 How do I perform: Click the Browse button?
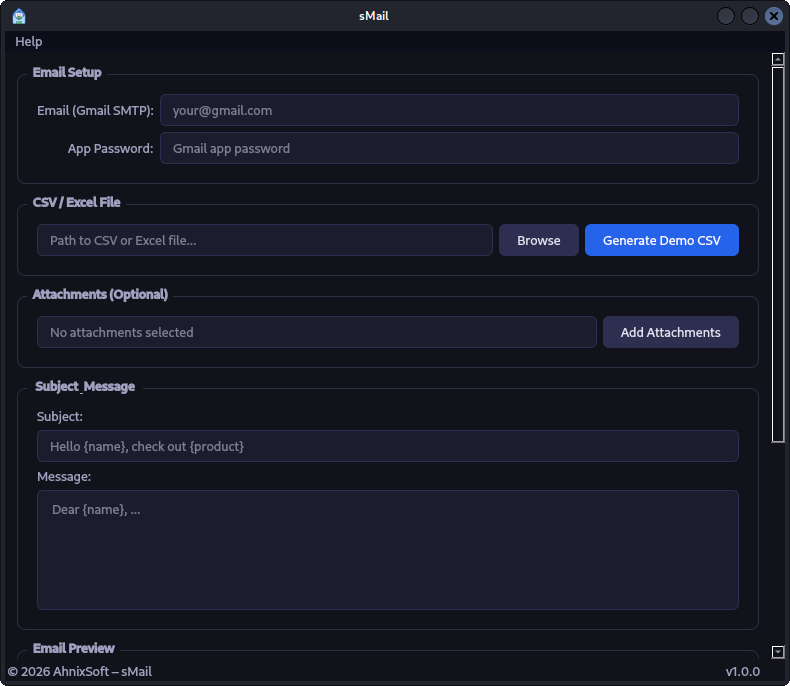pyautogui.click(x=539, y=240)
